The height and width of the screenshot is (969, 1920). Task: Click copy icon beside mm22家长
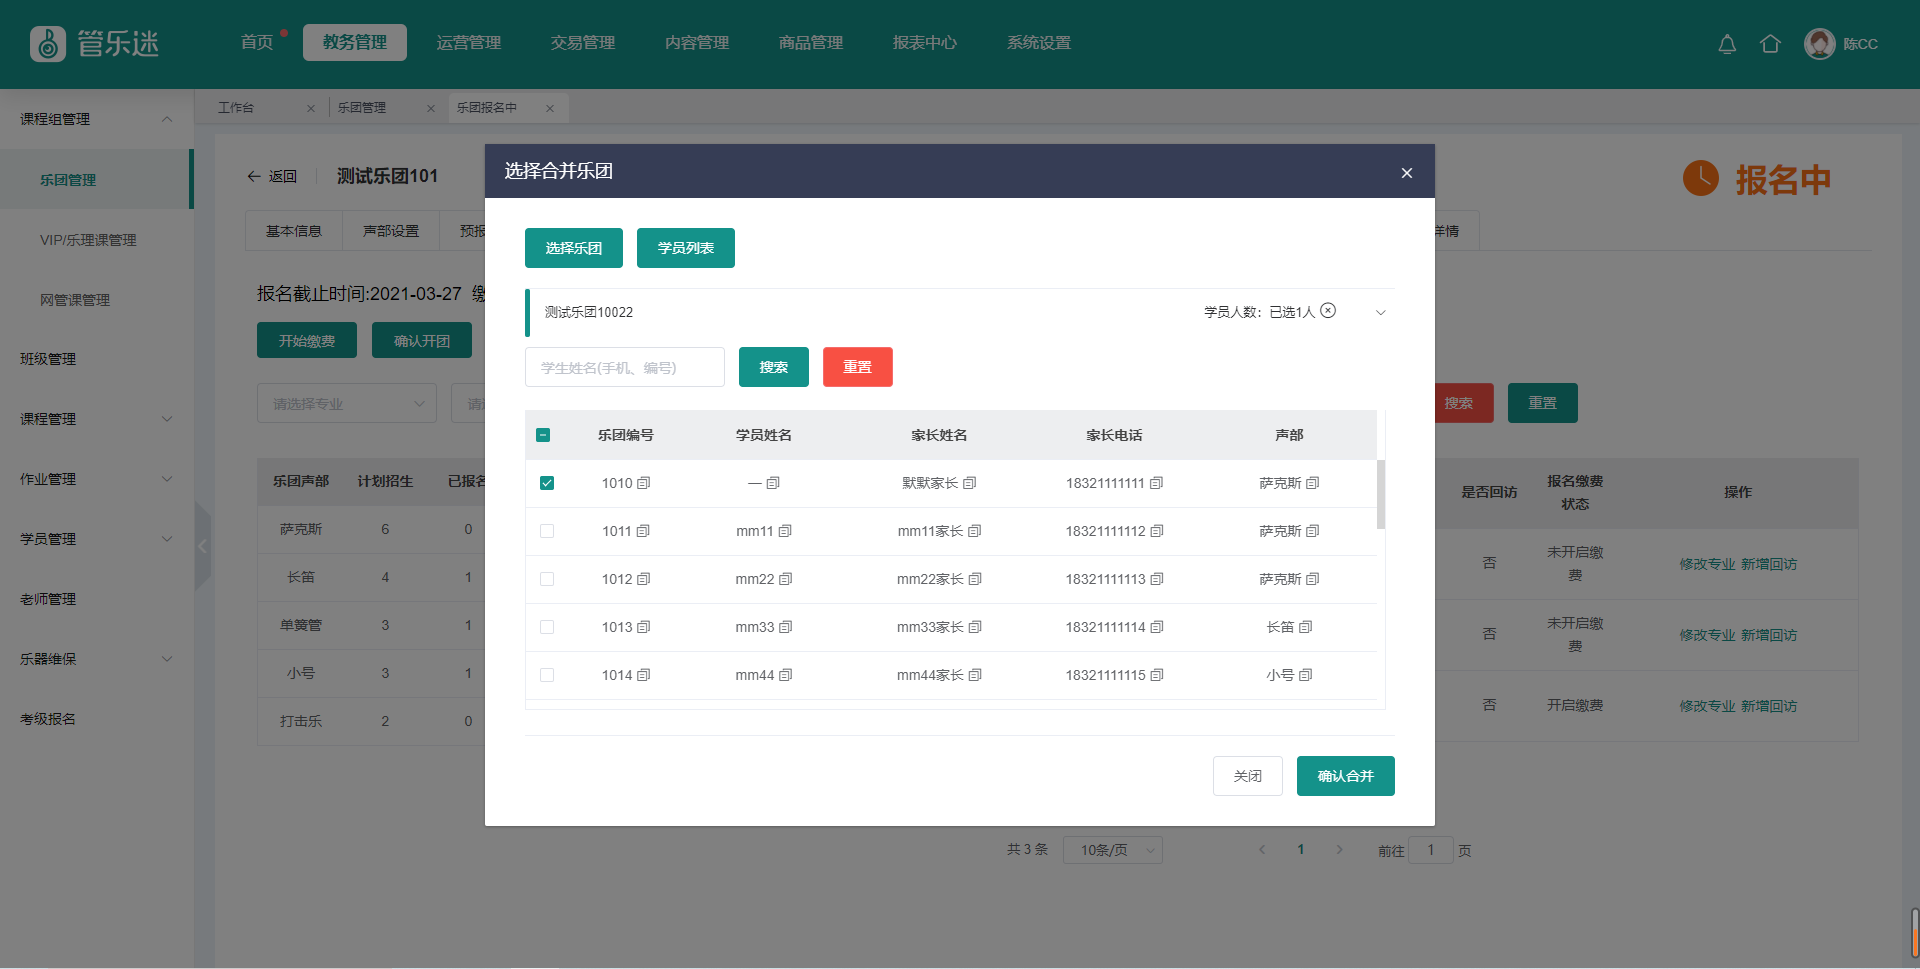coord(976,579)
